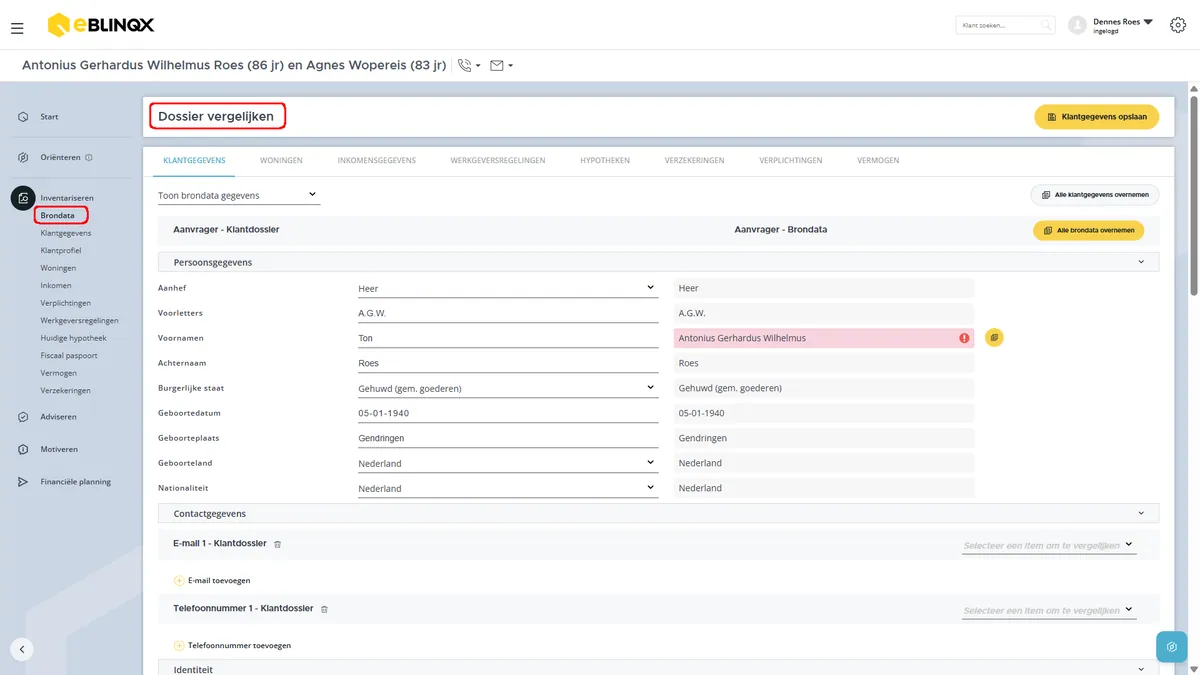Collapse sidebar with left arrow button

click(x=22, y=649)
